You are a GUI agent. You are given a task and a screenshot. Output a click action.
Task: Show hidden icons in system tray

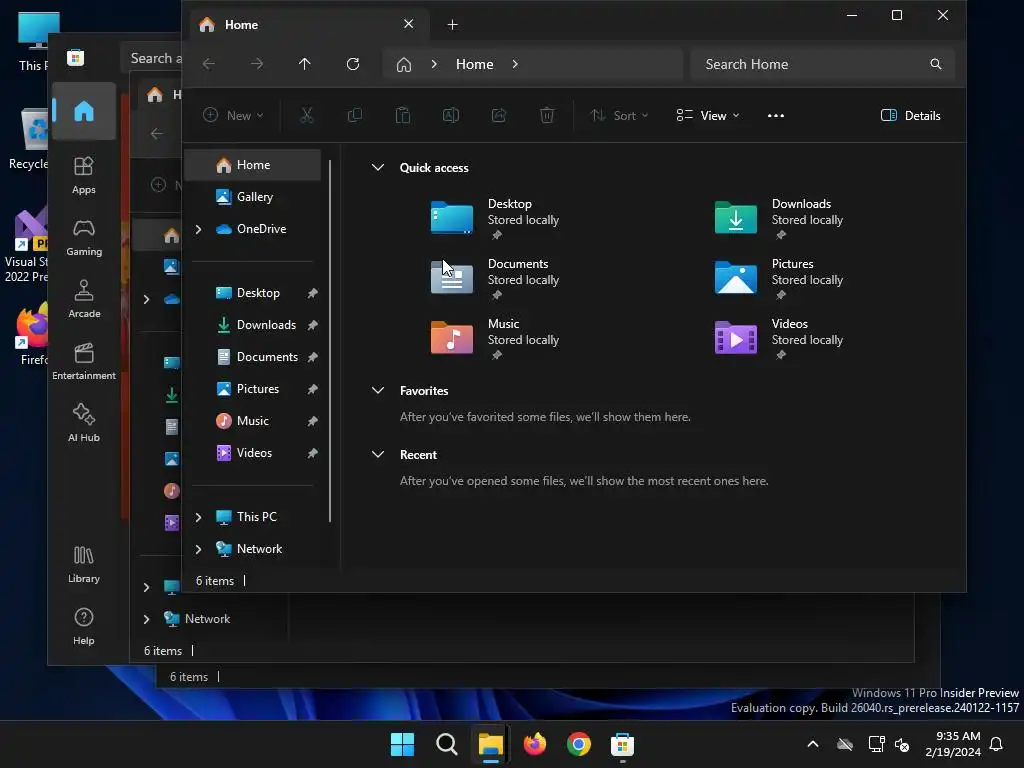point(813,744)
